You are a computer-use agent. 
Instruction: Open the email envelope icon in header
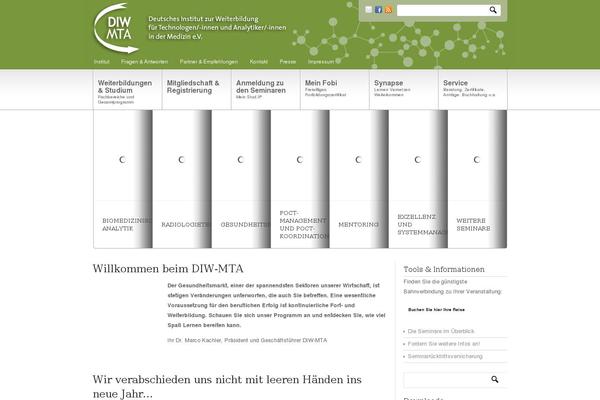(x=368, y=10)
